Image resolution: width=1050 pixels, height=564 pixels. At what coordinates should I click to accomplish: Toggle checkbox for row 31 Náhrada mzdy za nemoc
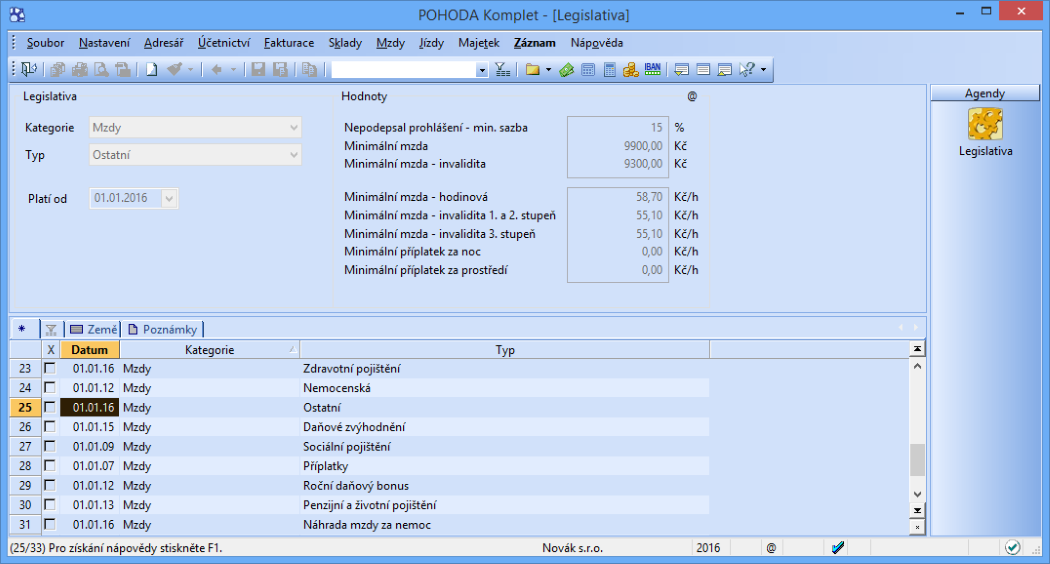pyautogui.click(x=50, y=524)
